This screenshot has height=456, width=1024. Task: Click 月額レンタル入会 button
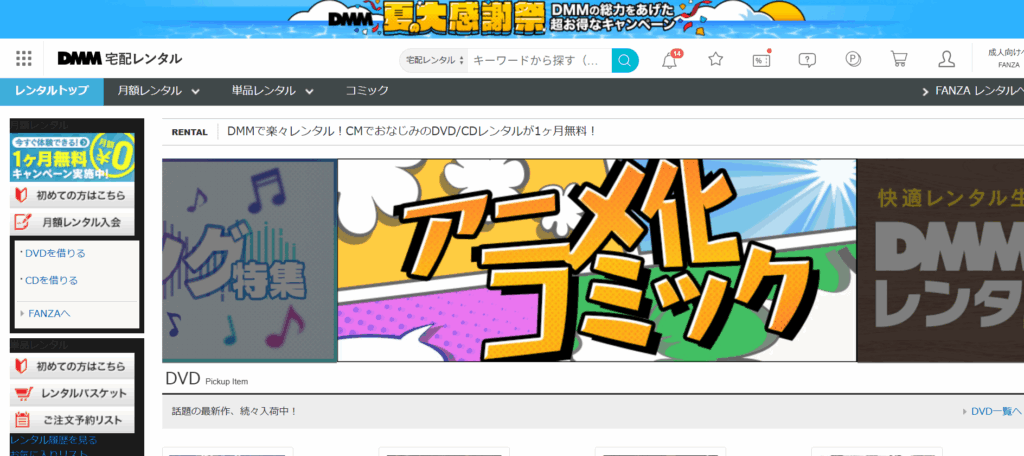[x=72, y=222]
